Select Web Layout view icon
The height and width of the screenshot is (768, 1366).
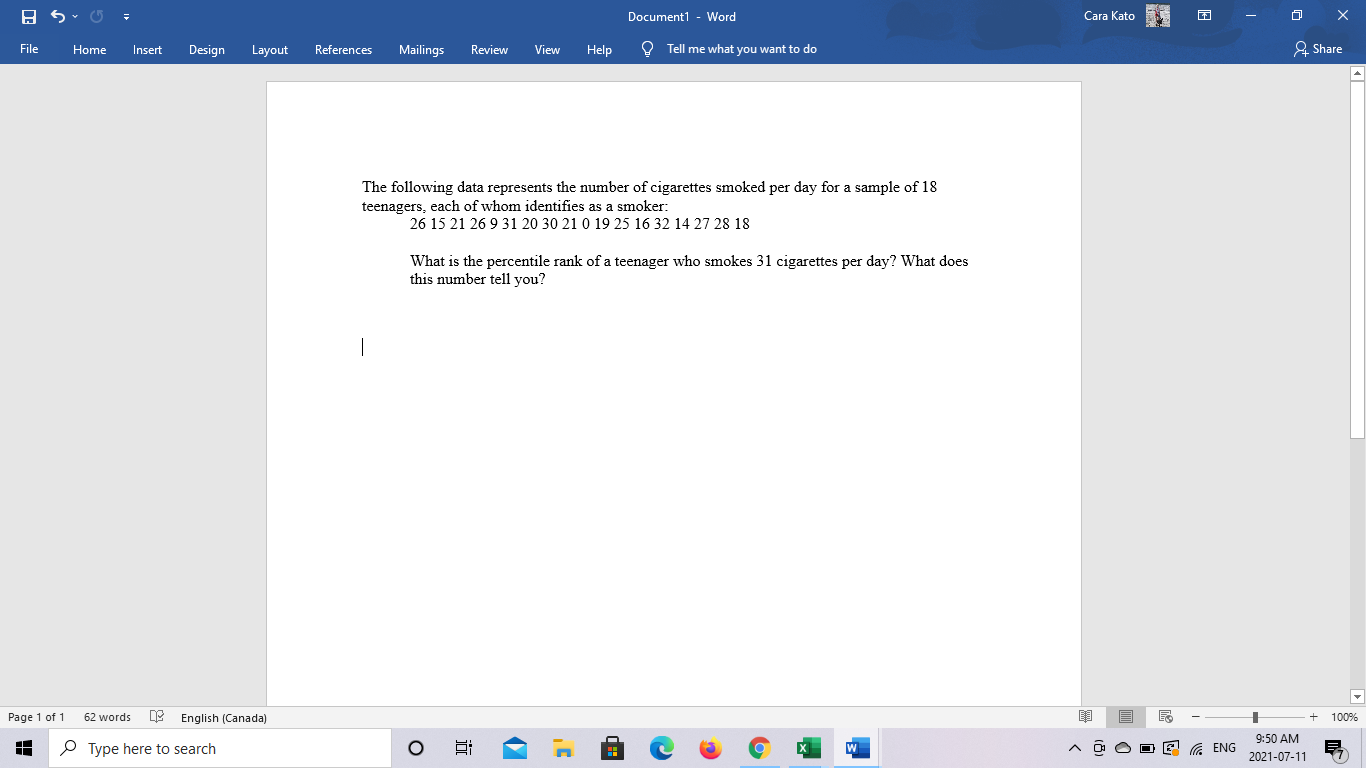(x=1164, y=717)
